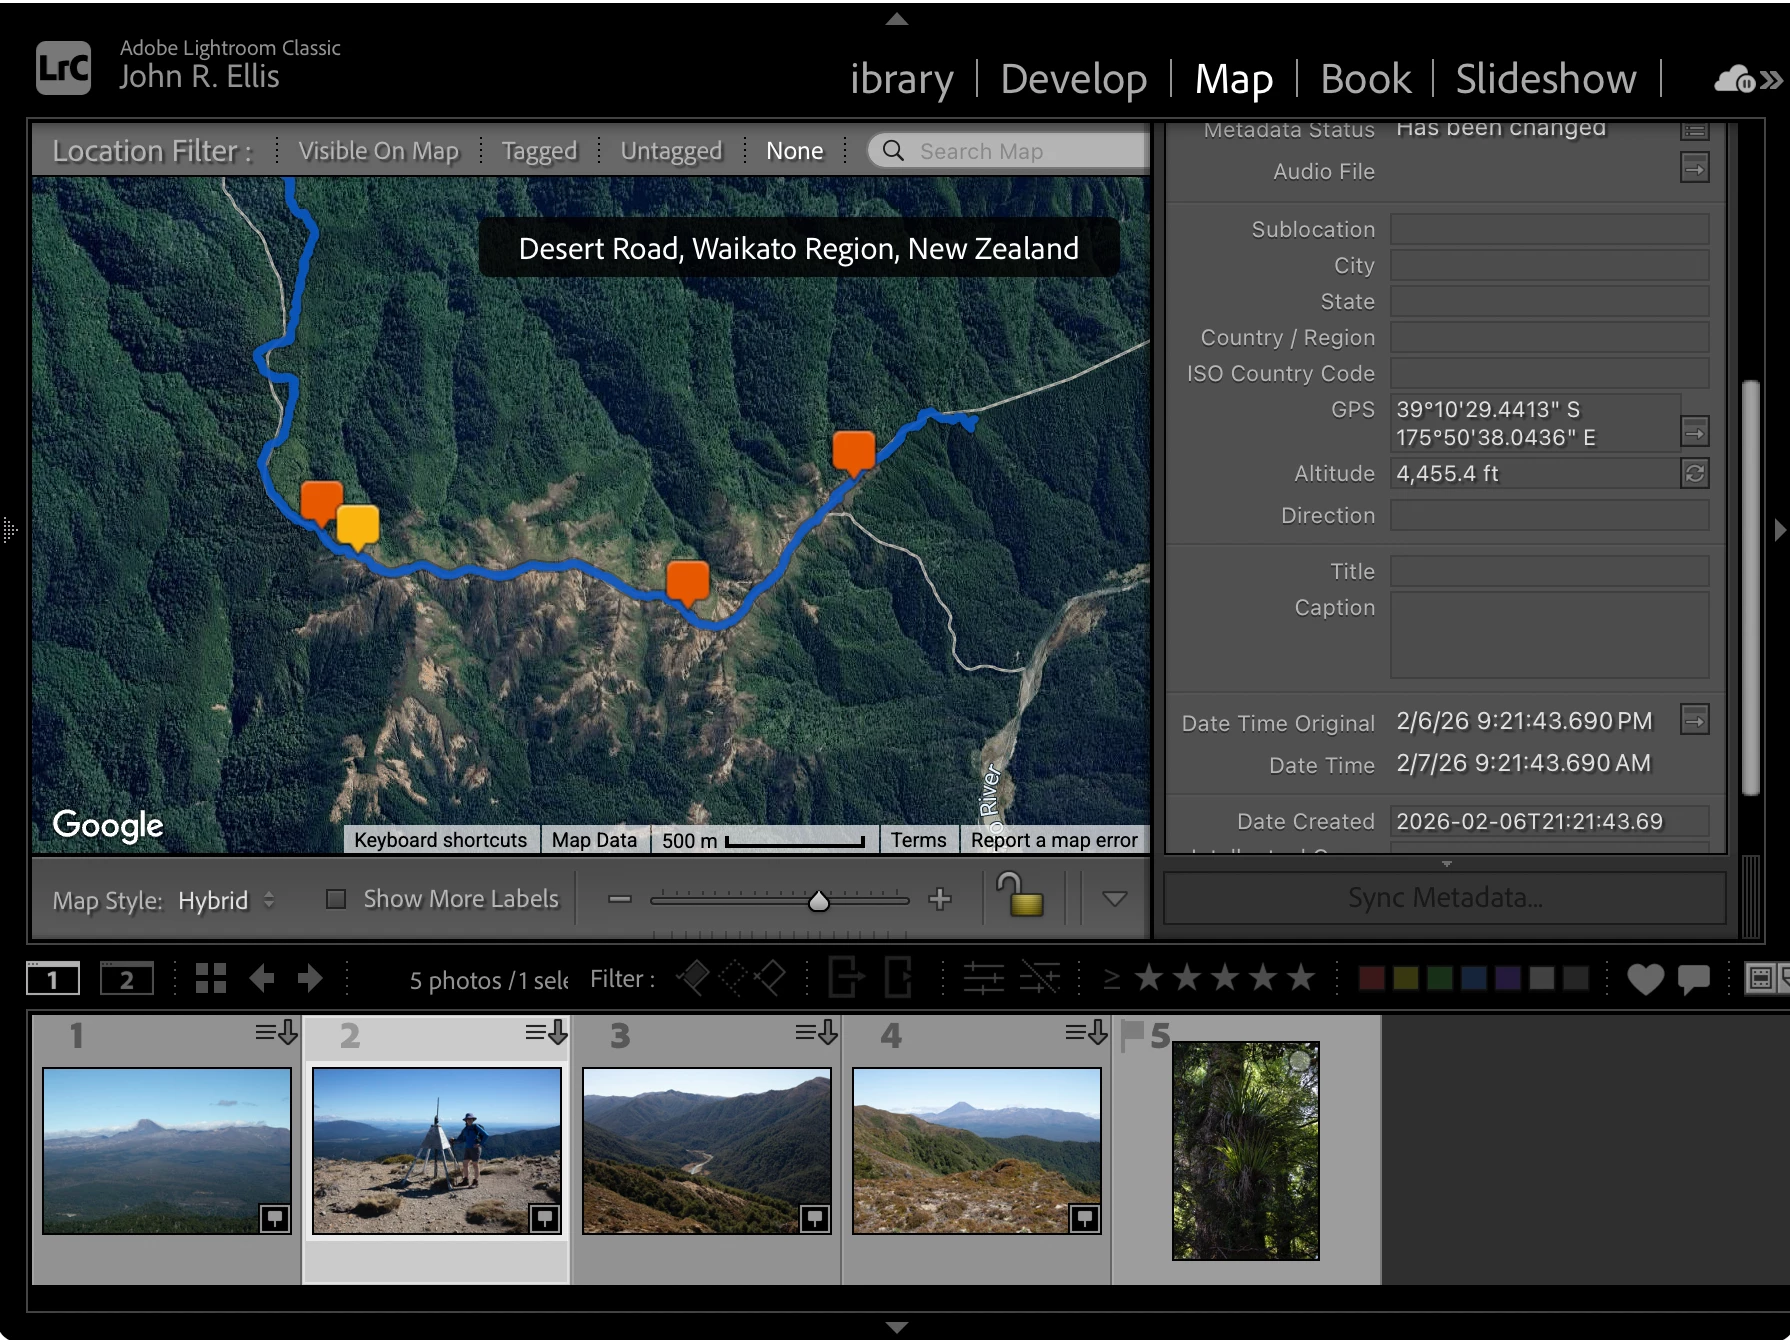Click the orange pin at the track's upper right
1790x1340 pixels.
(x=854, y=452)
